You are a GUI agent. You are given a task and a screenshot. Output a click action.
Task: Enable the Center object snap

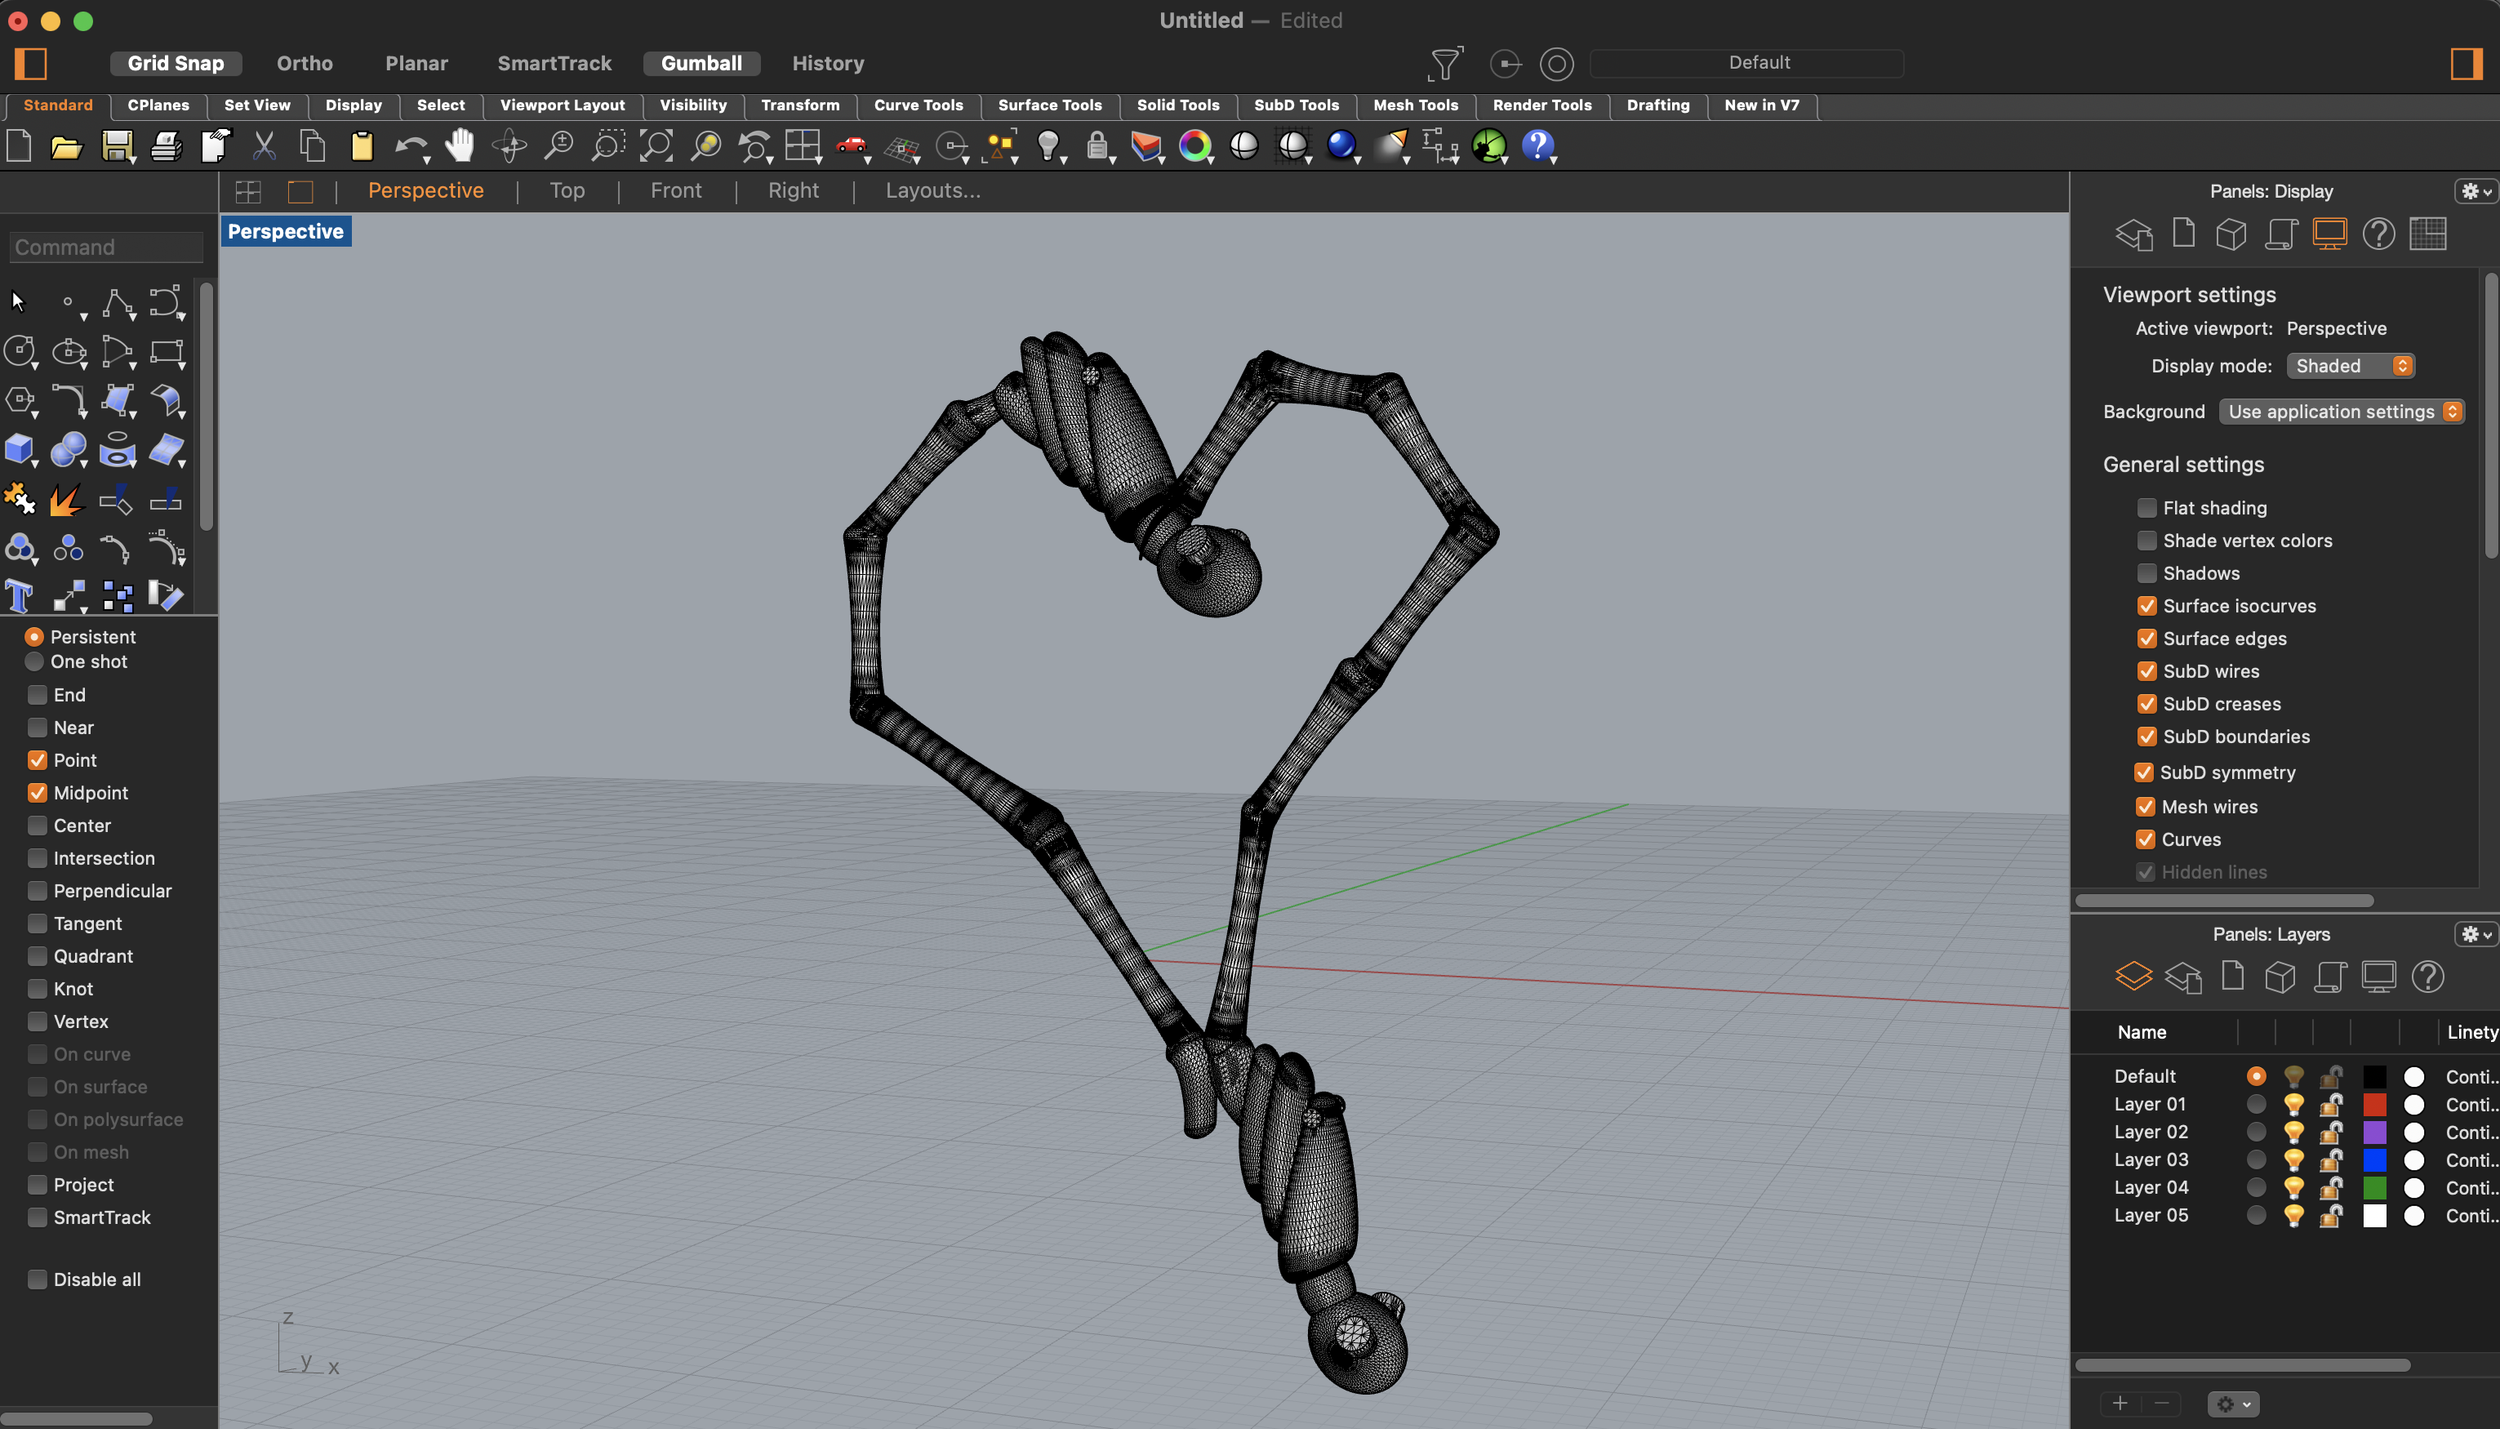[x=37, y=825]
